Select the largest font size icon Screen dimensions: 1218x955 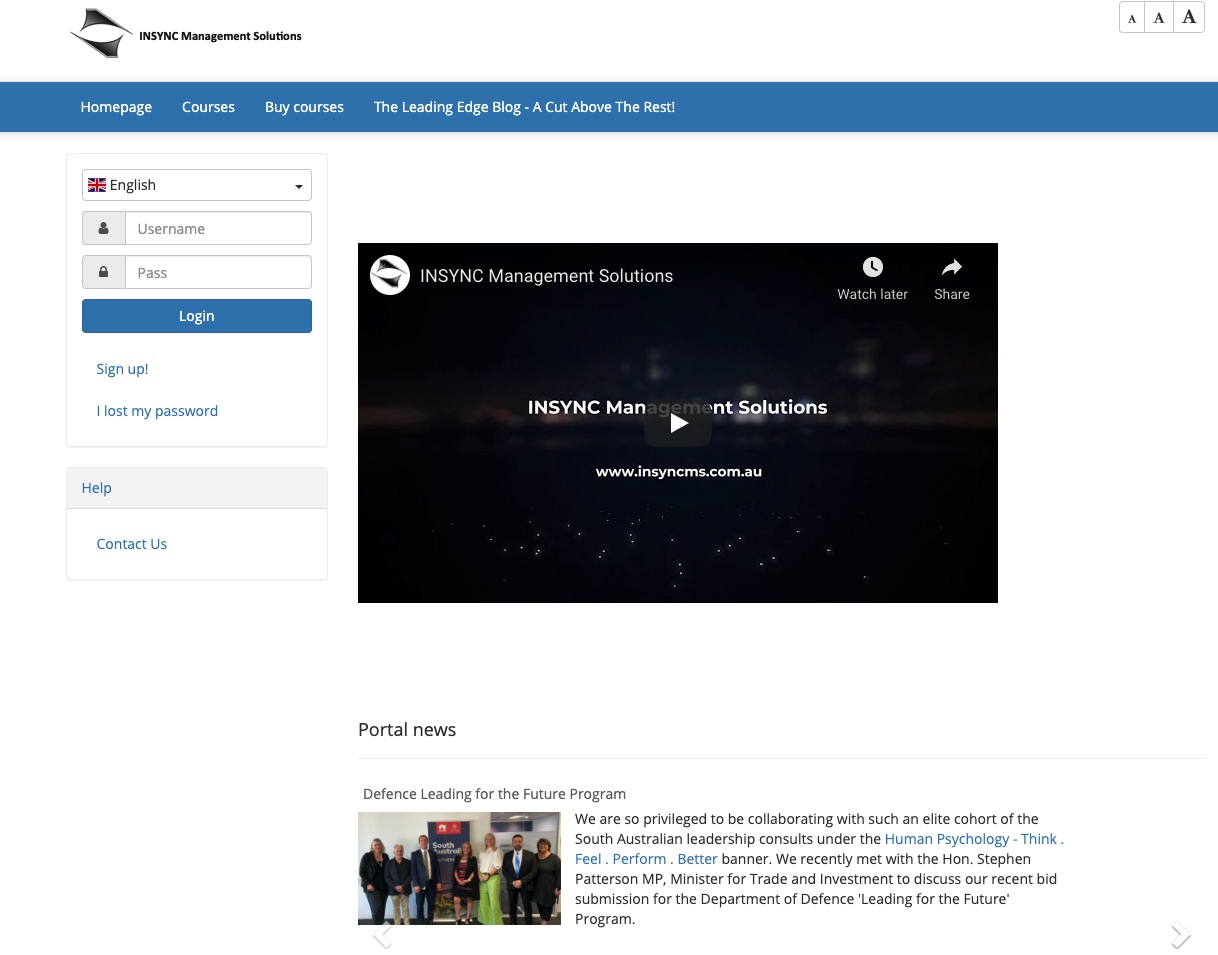pos(1189,17)
